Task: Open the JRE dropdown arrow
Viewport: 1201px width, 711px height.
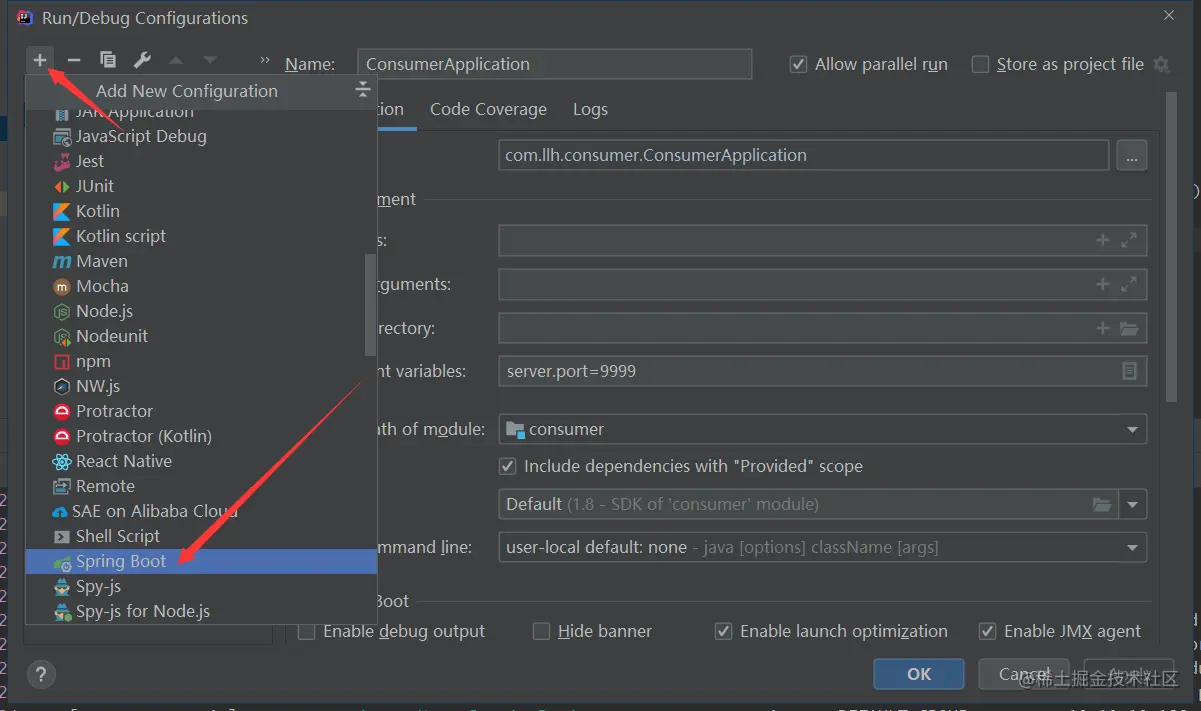Action: 1133,504
